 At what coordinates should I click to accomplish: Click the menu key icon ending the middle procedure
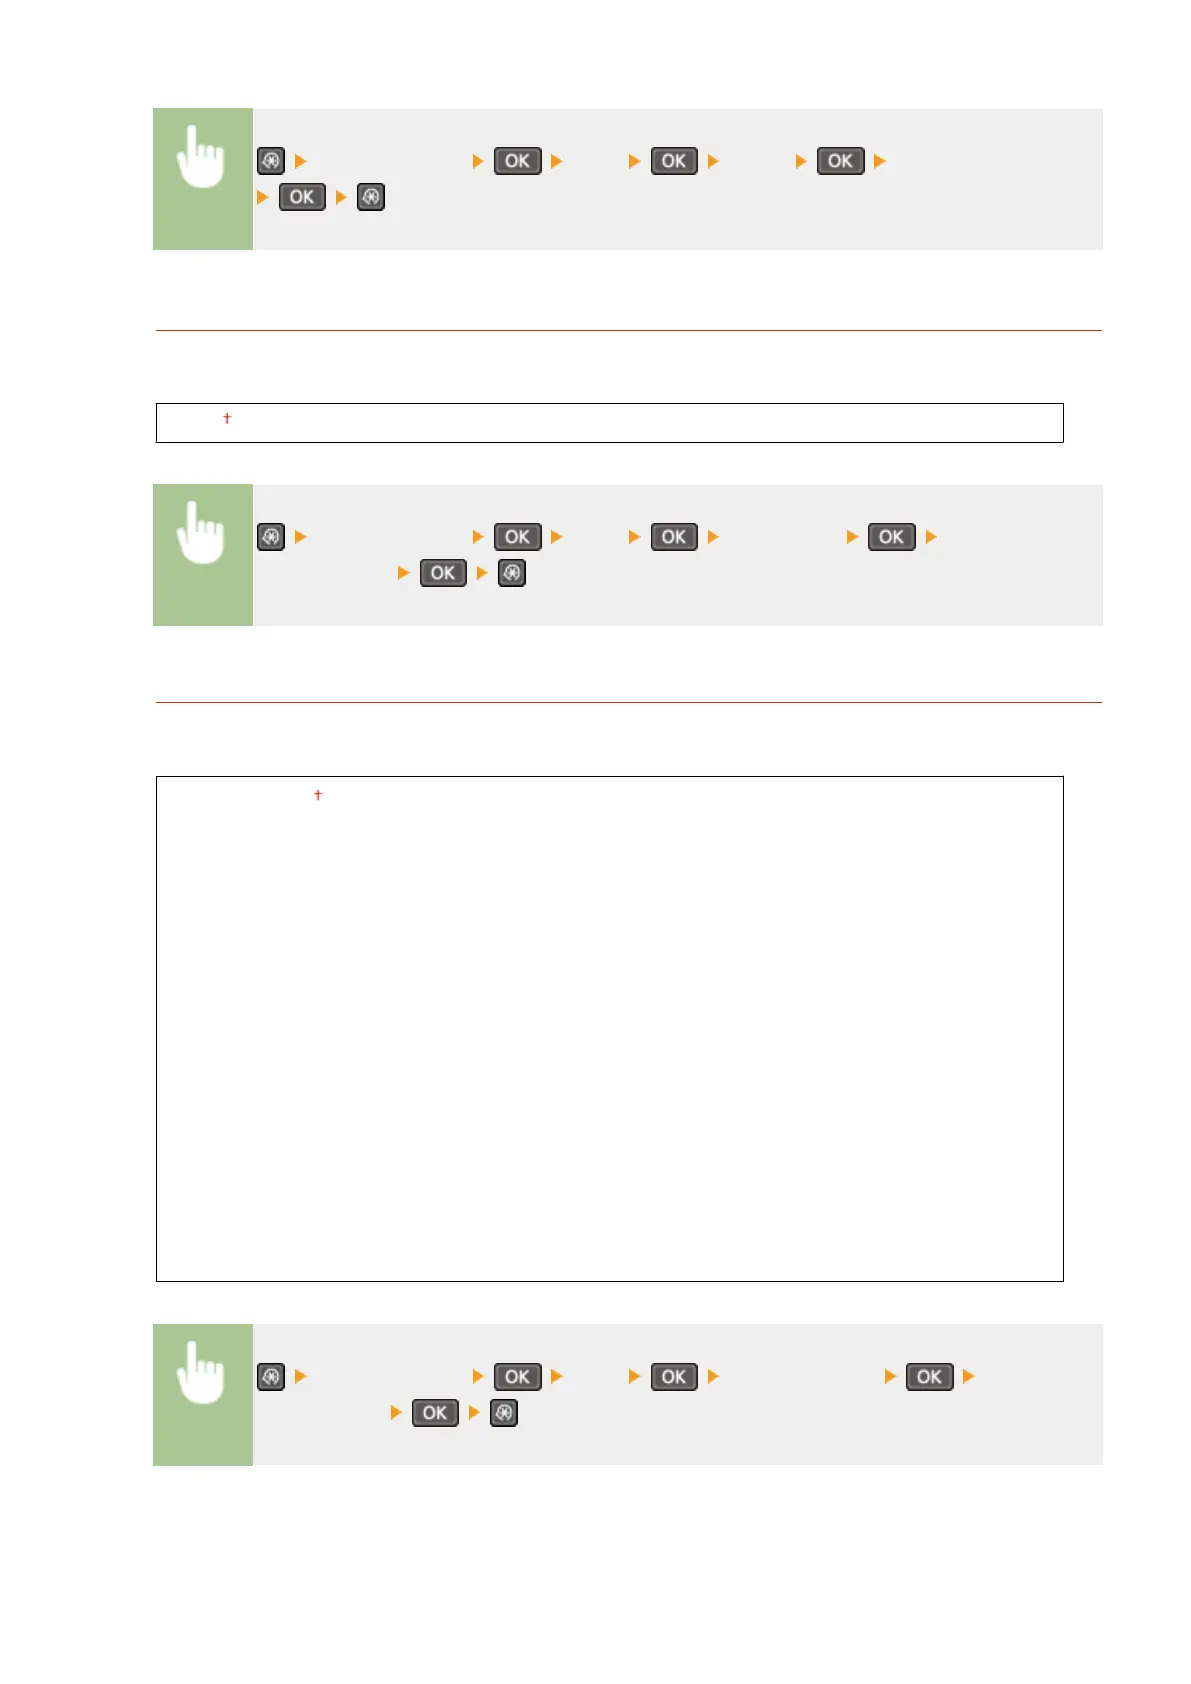512,573
